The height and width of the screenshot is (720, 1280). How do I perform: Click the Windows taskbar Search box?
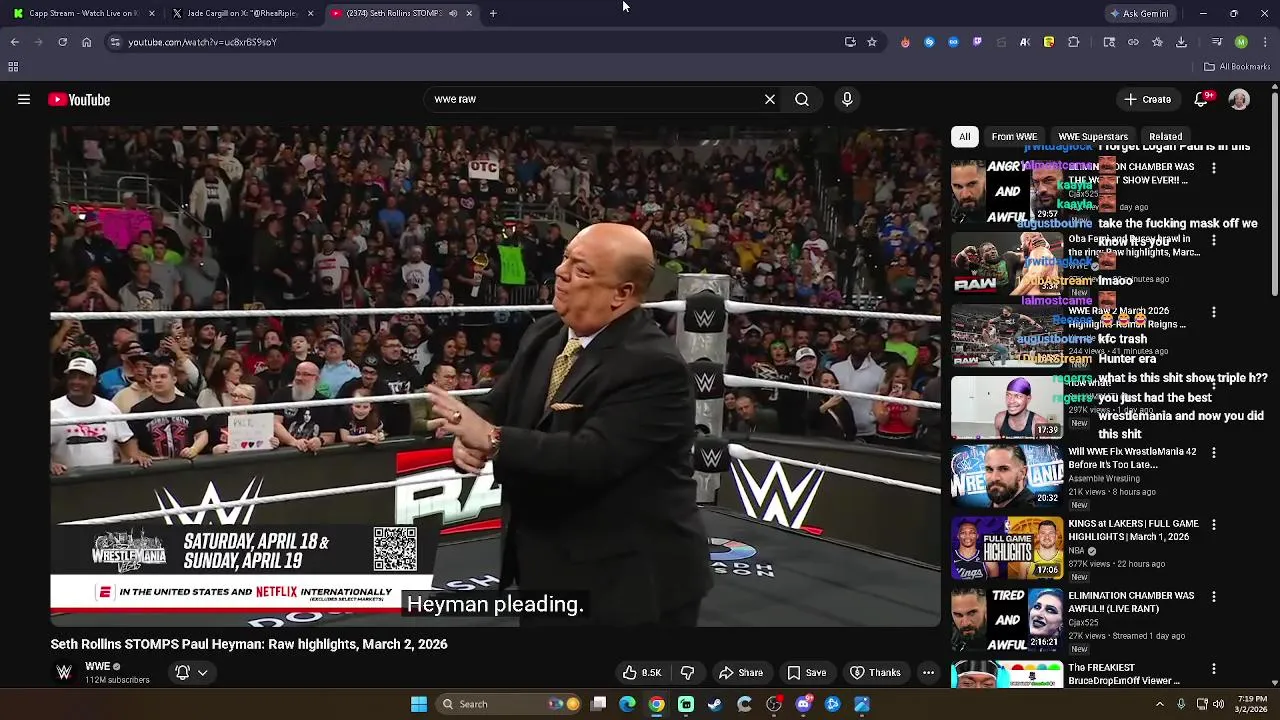tap(510, 704)
